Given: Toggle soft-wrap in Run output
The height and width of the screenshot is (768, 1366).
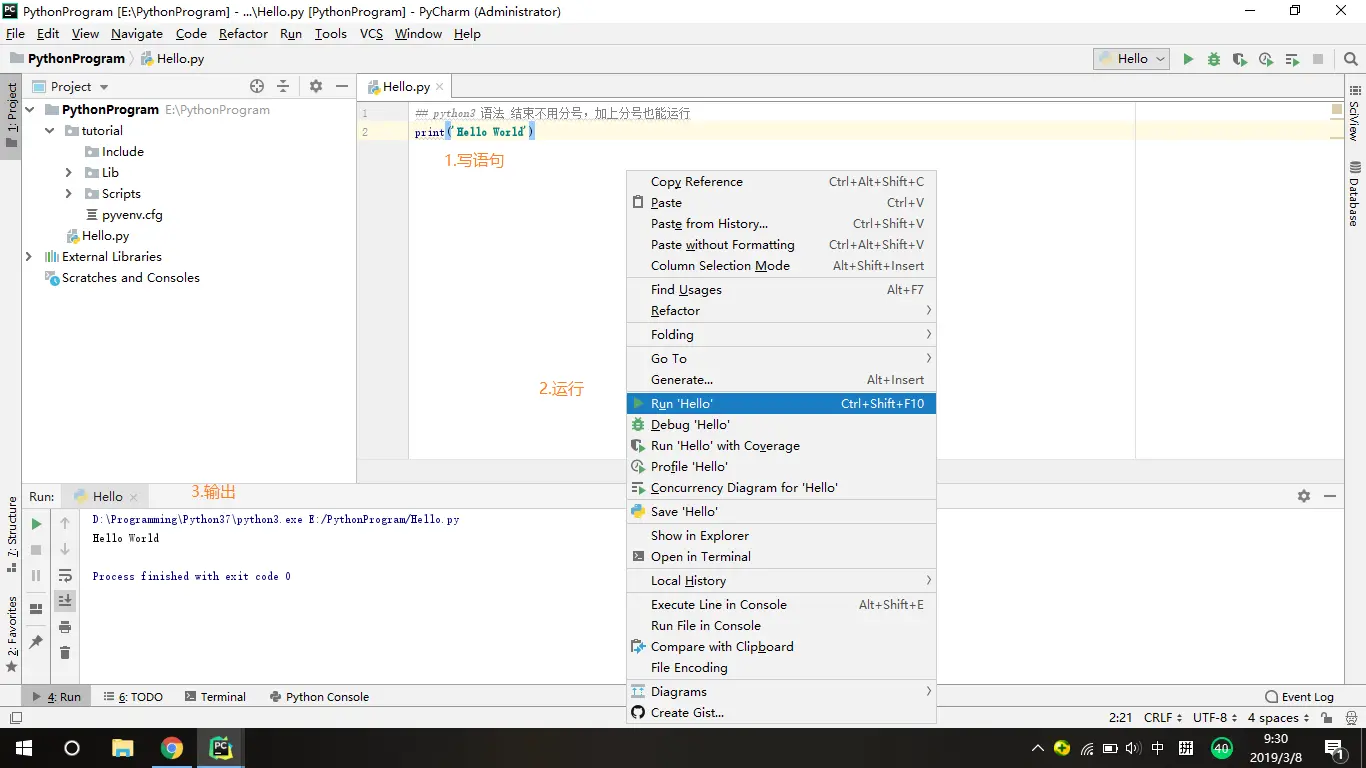Looking at the screenshot, I should pyautogui.click(x=65, y=575).
